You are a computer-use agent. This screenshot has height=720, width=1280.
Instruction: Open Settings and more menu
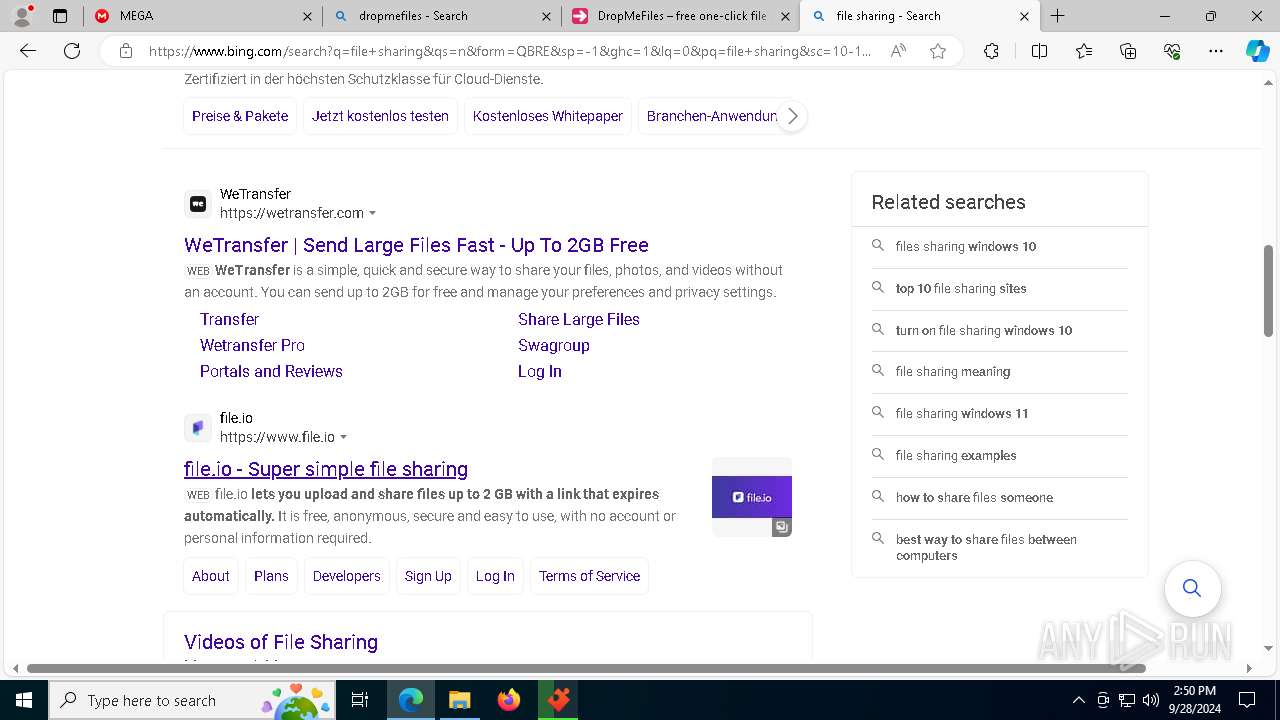click(1216, 51)
